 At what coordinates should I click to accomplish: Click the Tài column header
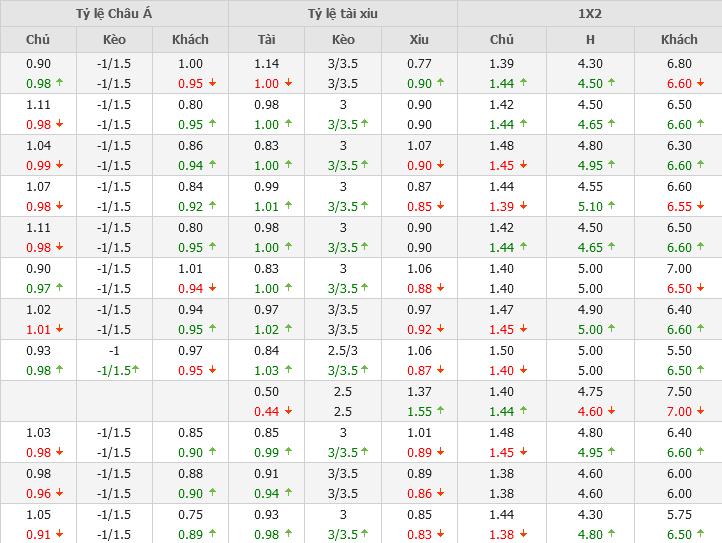pyautogui.click(x=266, y=40)
